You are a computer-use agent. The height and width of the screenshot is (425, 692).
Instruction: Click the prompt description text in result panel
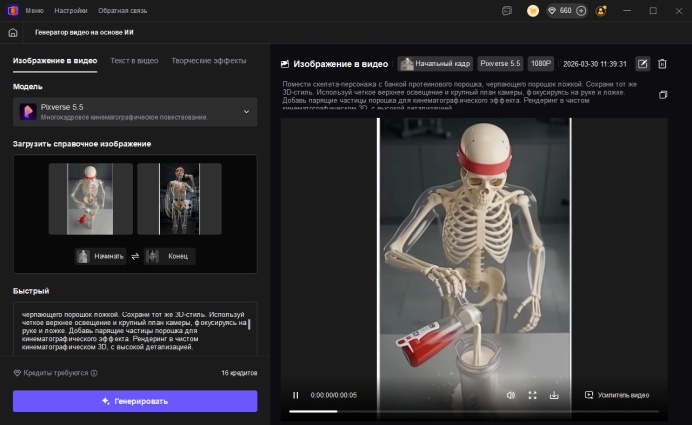click(459, 95)
